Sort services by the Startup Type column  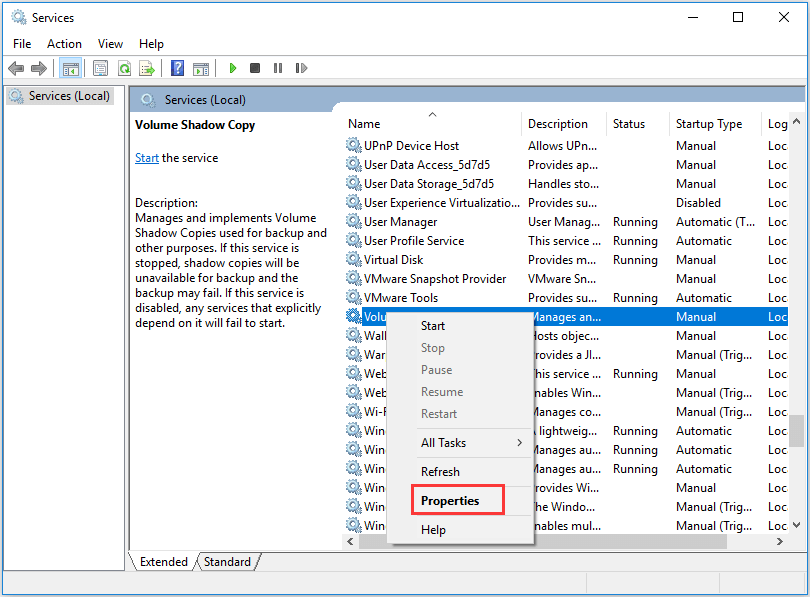709,124
